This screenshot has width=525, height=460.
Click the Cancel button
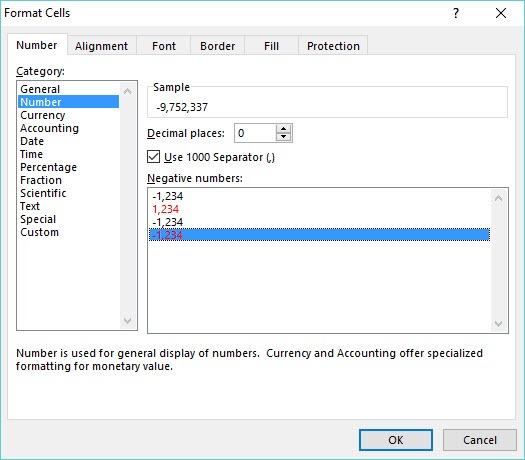click(x=480, y=440)
